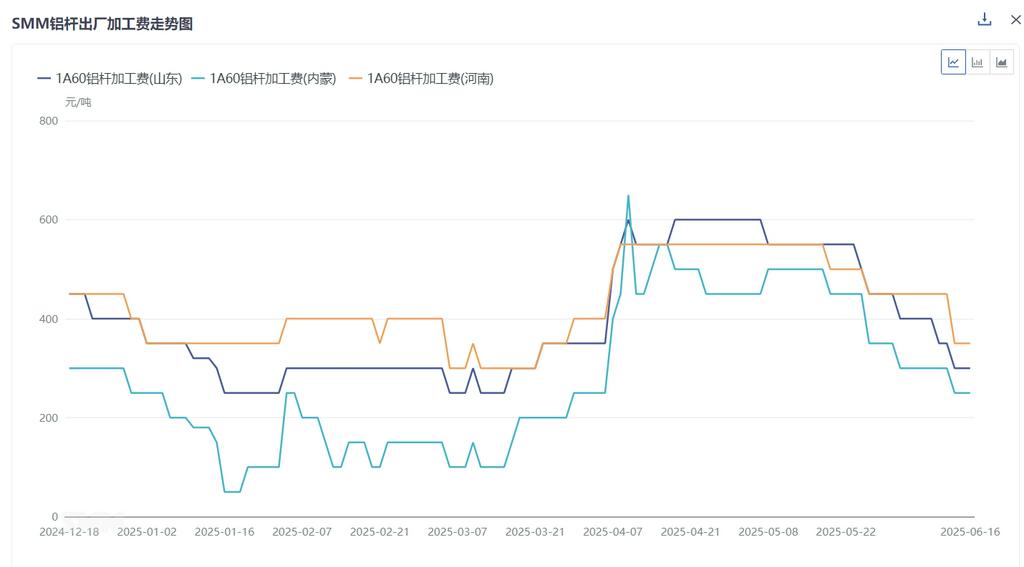Viewport: 1024px width, 567px height.
Task: Toggle the 1A60铝杆加工费(山东) legend series
Action: pyautogui.click(x=118, y=78)
